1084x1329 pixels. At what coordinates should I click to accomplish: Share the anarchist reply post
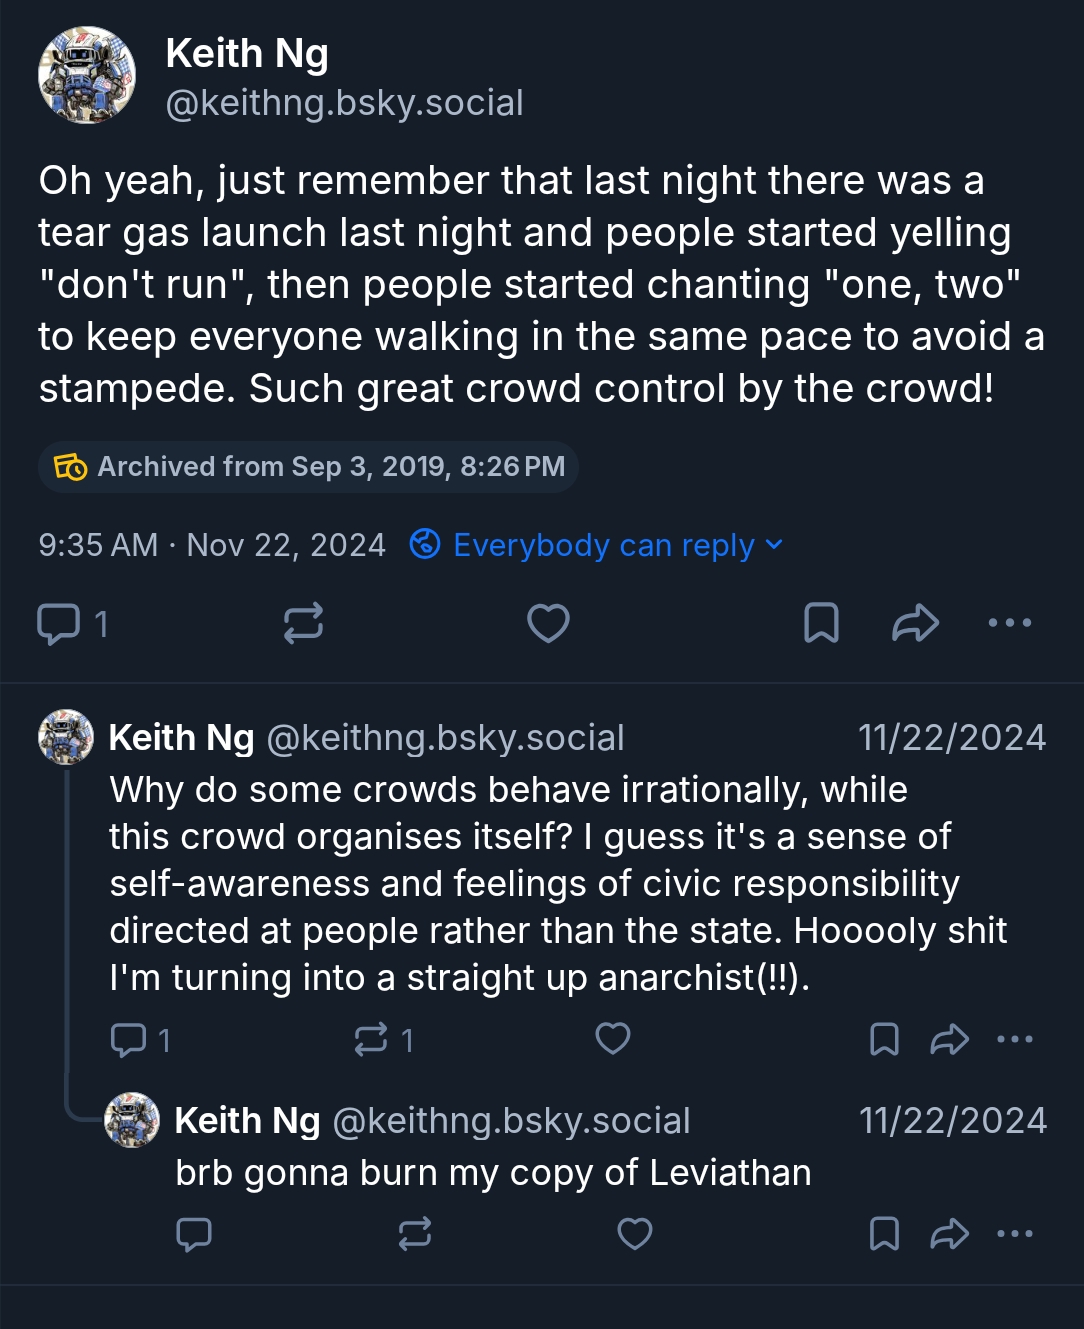949,1039
